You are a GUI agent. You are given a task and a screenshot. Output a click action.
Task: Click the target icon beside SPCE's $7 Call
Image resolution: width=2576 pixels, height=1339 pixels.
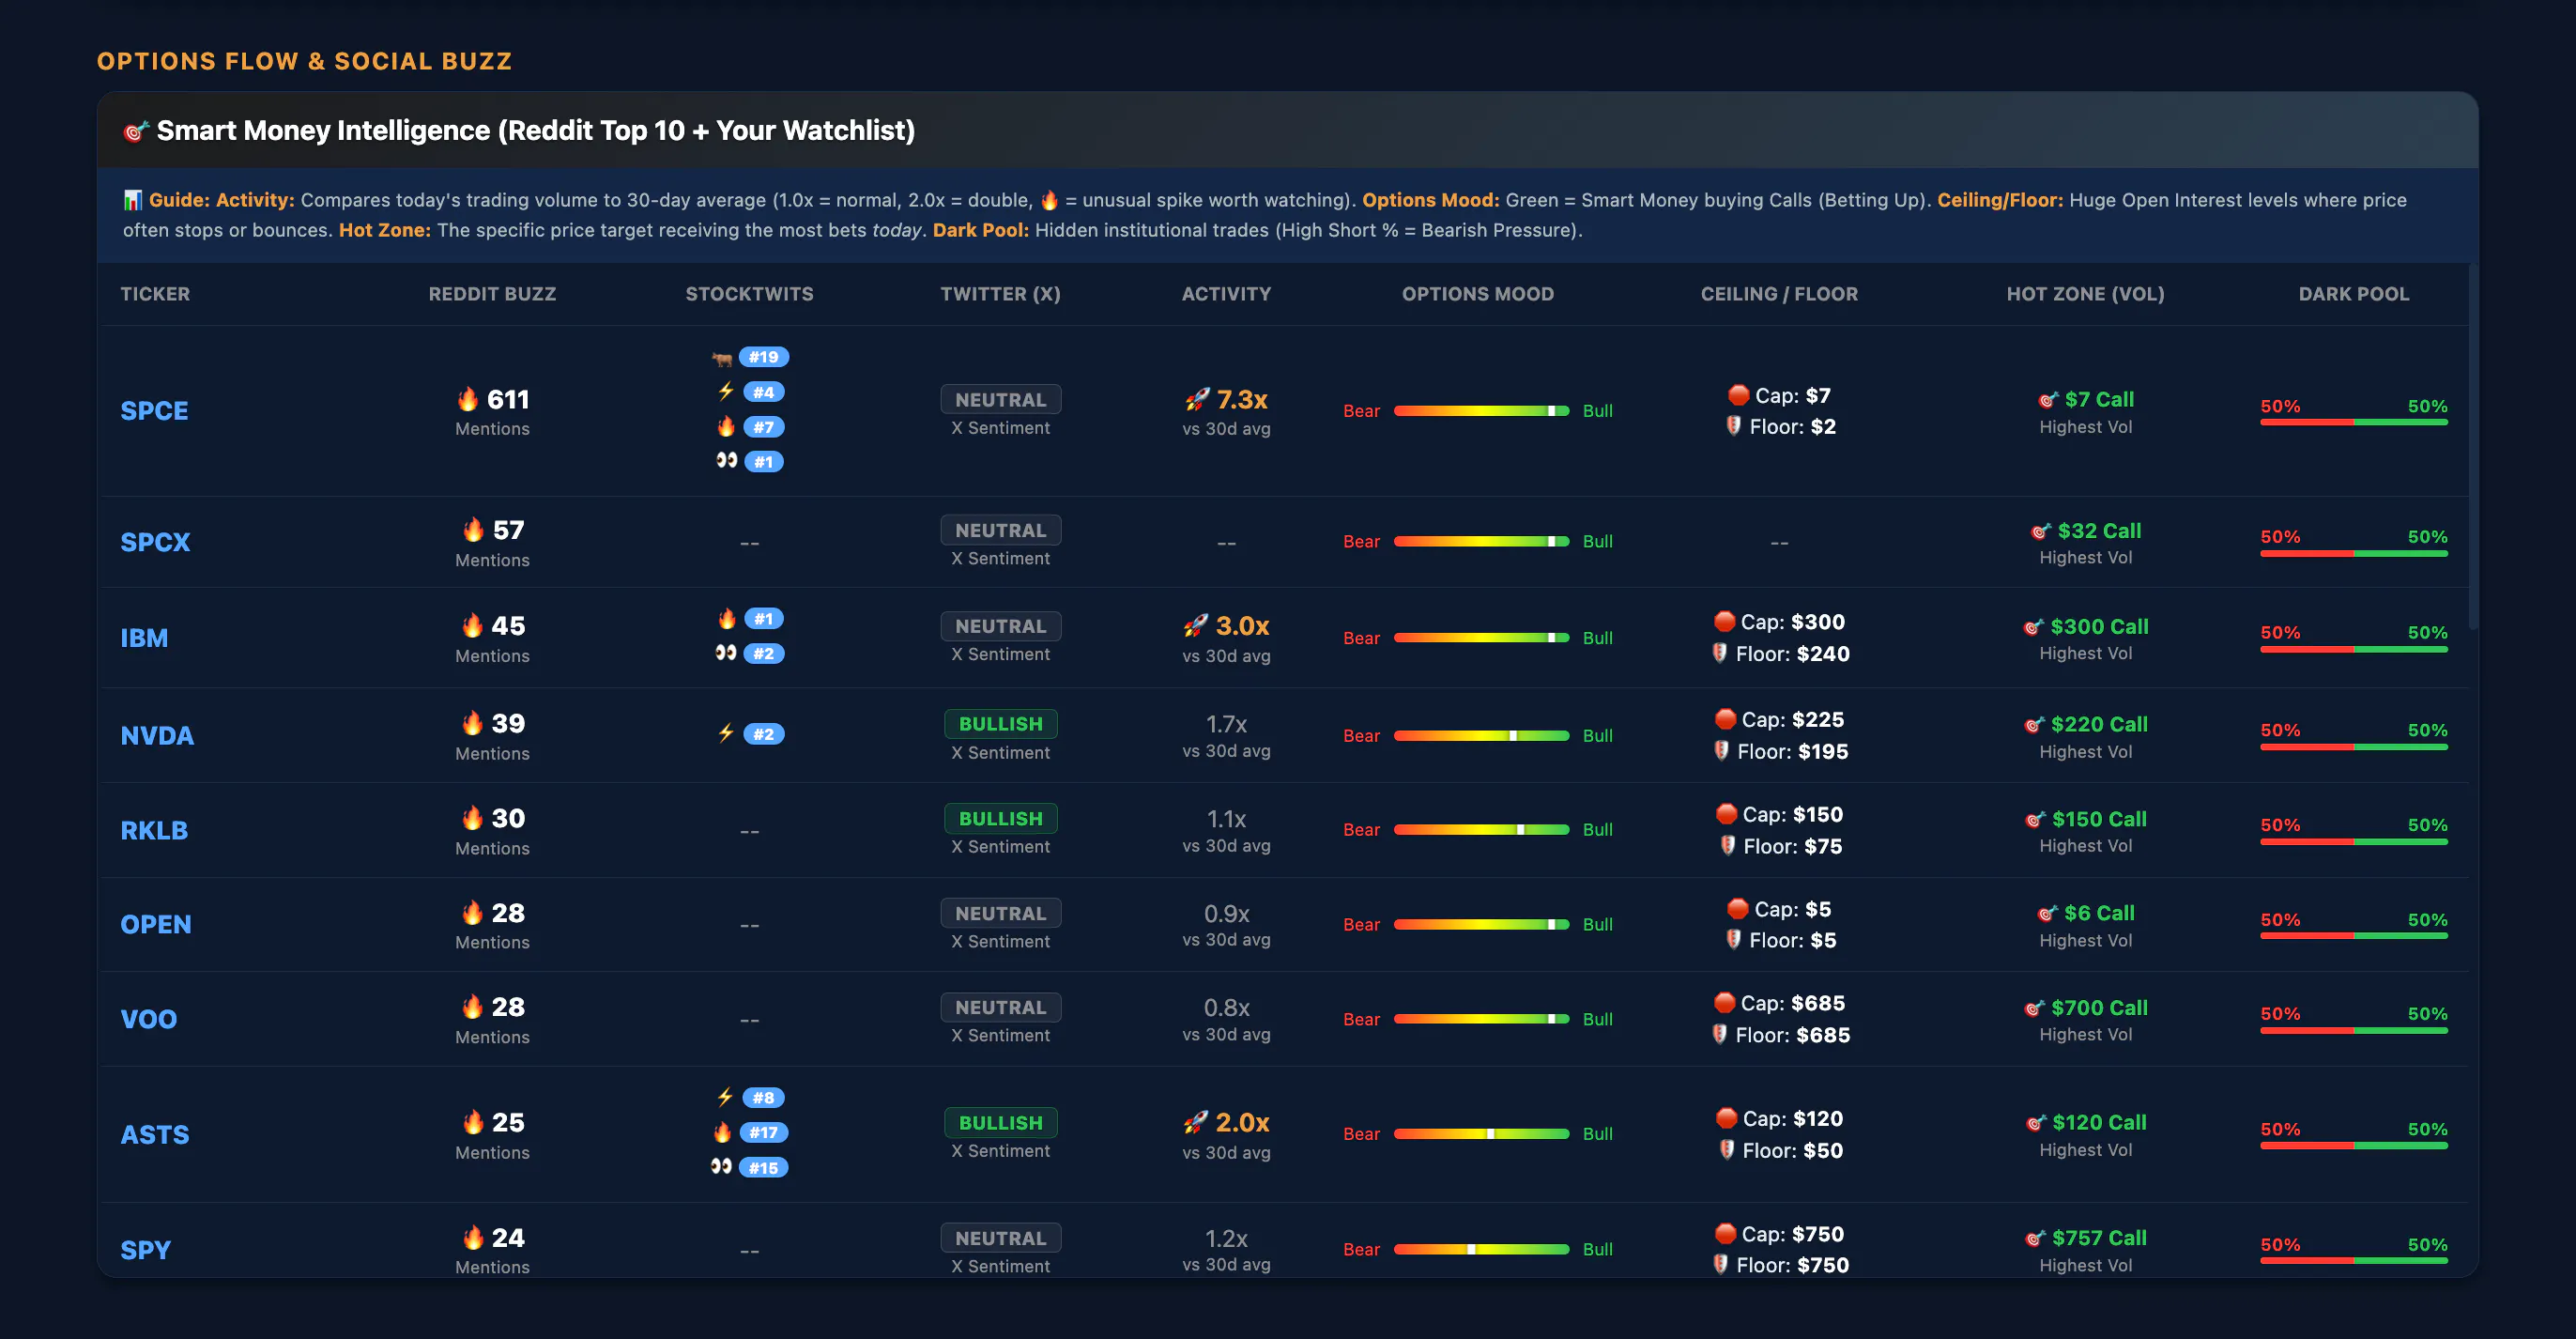pos(2049,399)
